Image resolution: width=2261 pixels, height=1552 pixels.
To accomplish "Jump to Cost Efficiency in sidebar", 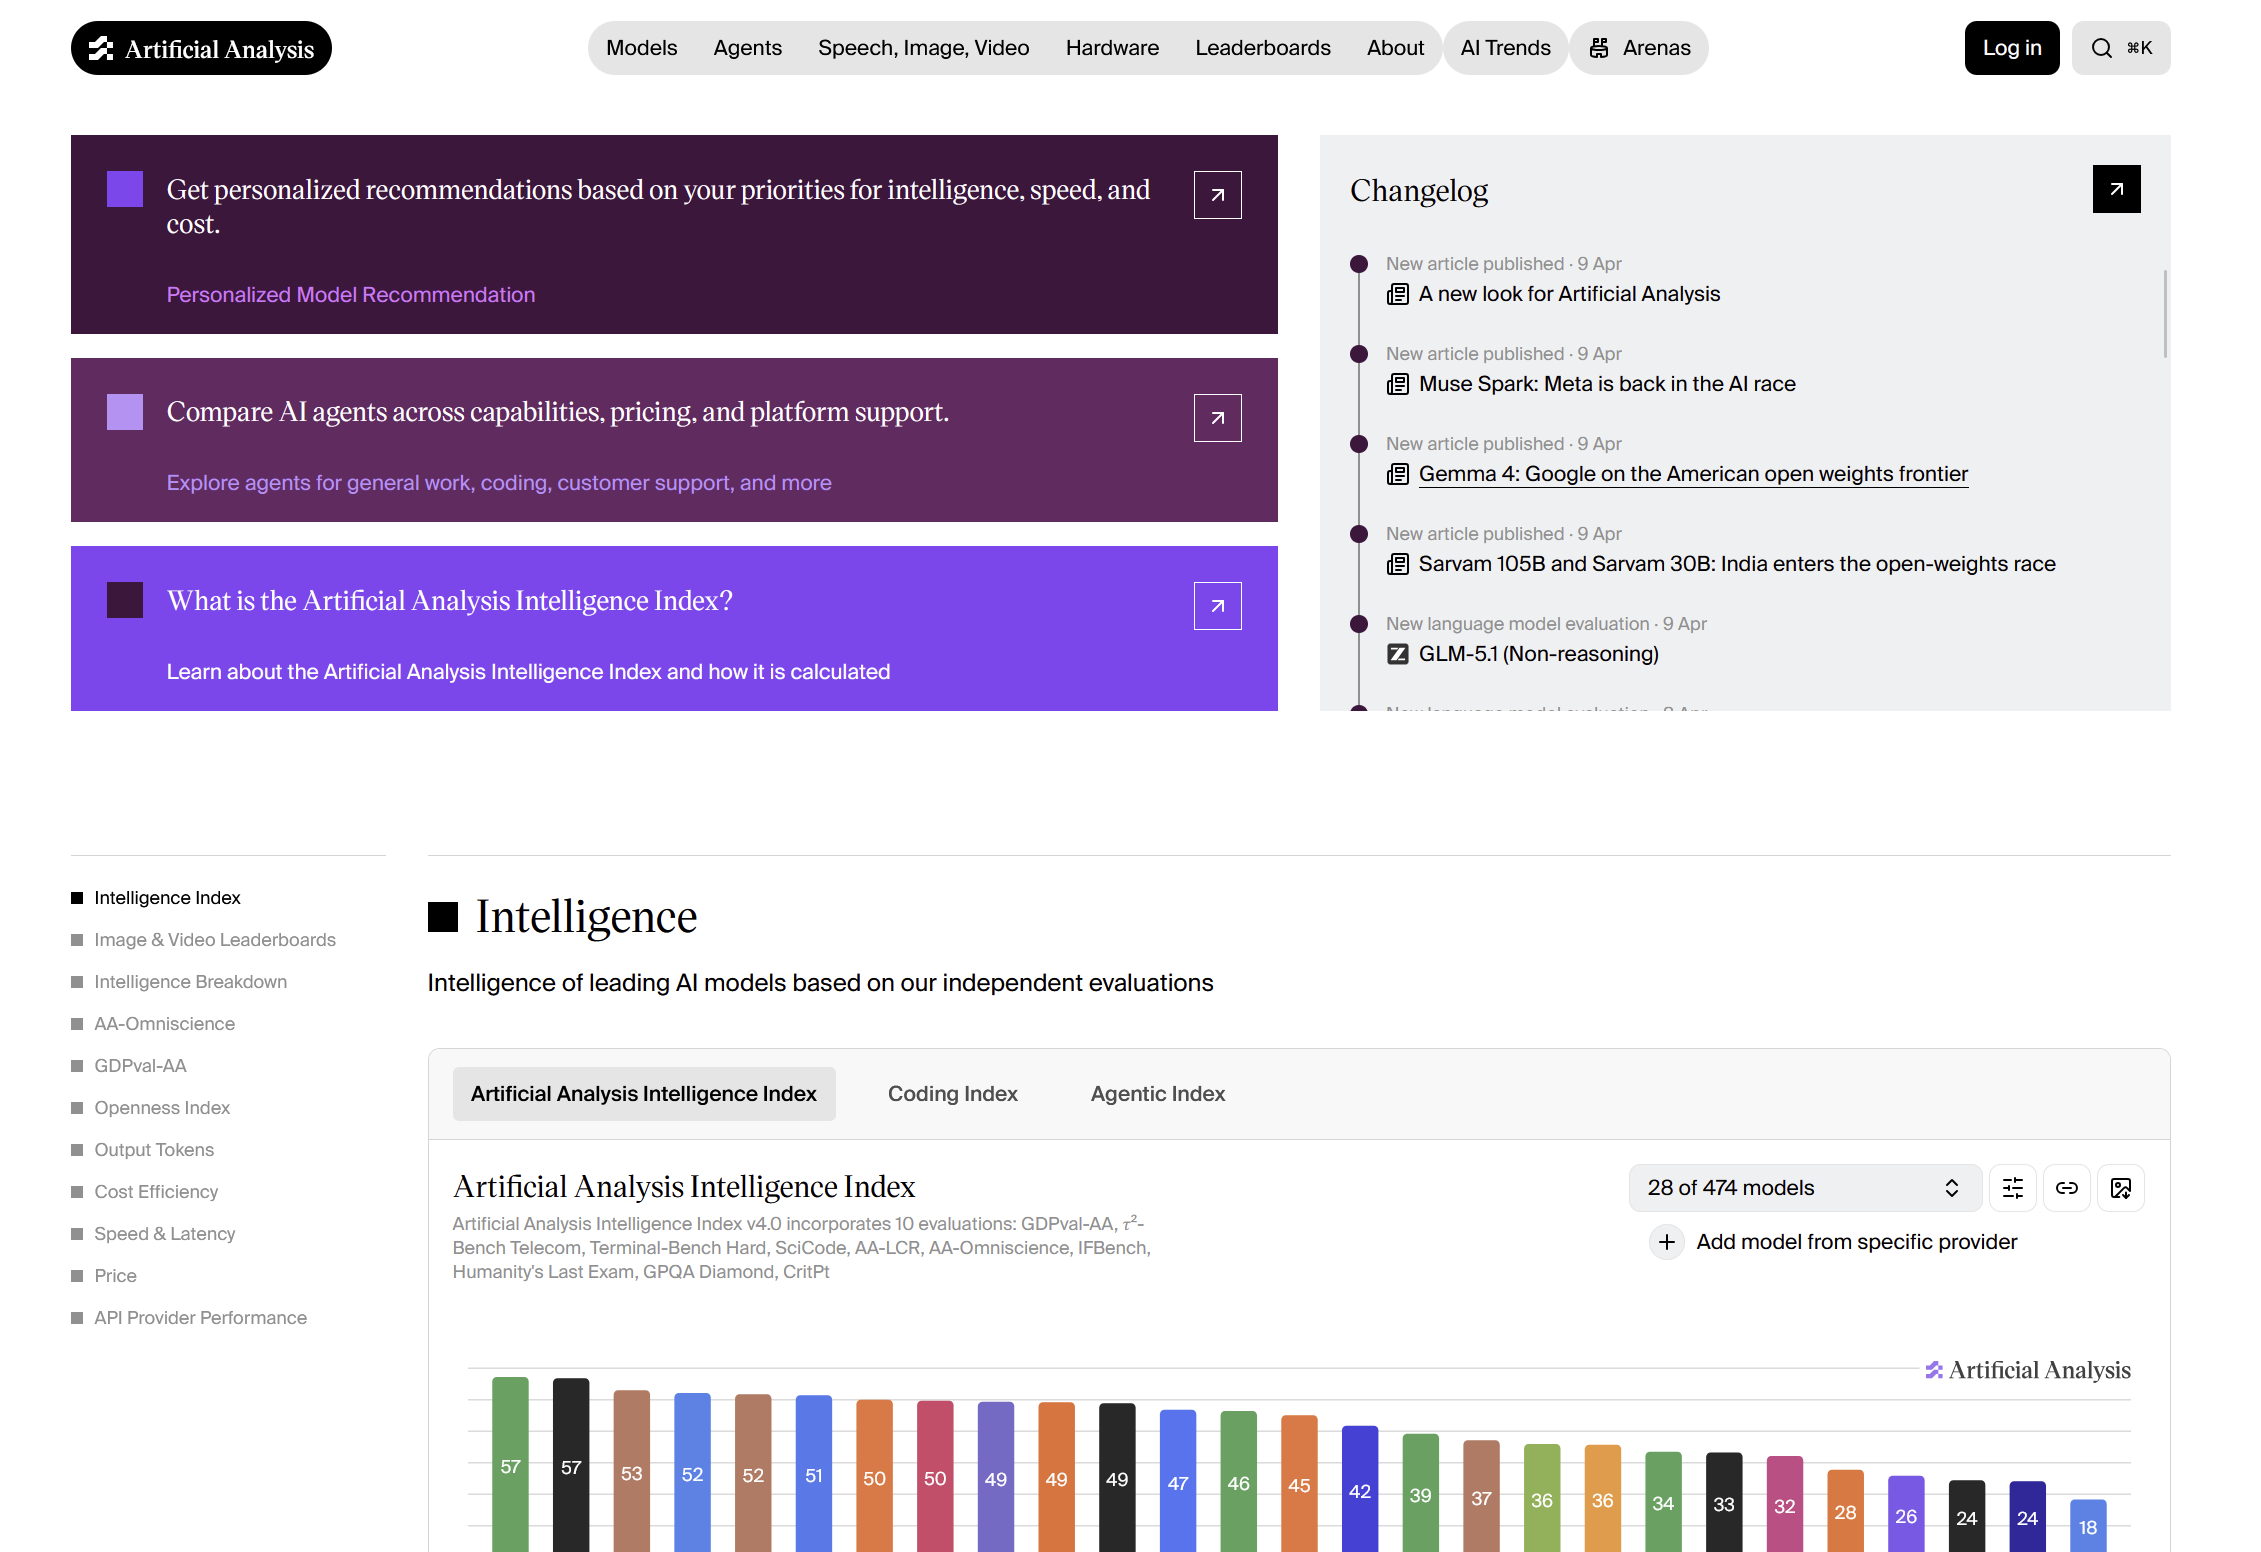I will (x=156, y=1192).
